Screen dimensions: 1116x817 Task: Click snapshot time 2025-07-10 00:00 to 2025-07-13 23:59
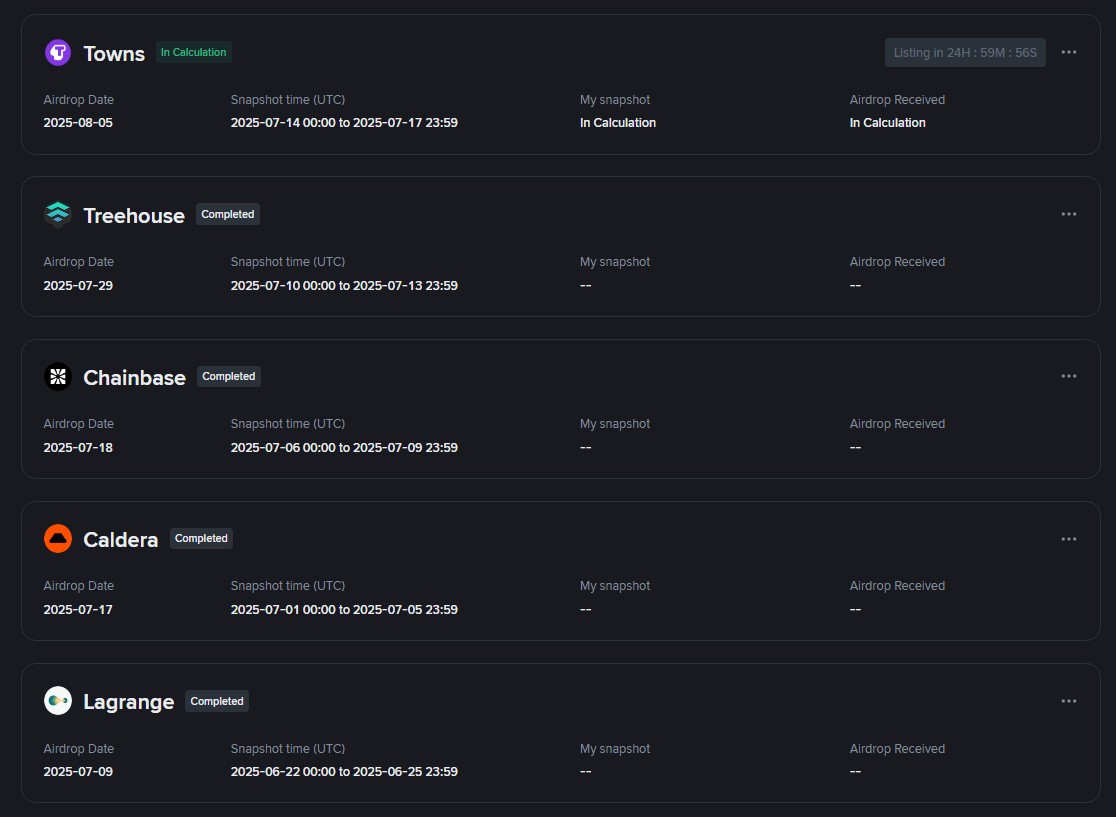click(x=344, y=285)
